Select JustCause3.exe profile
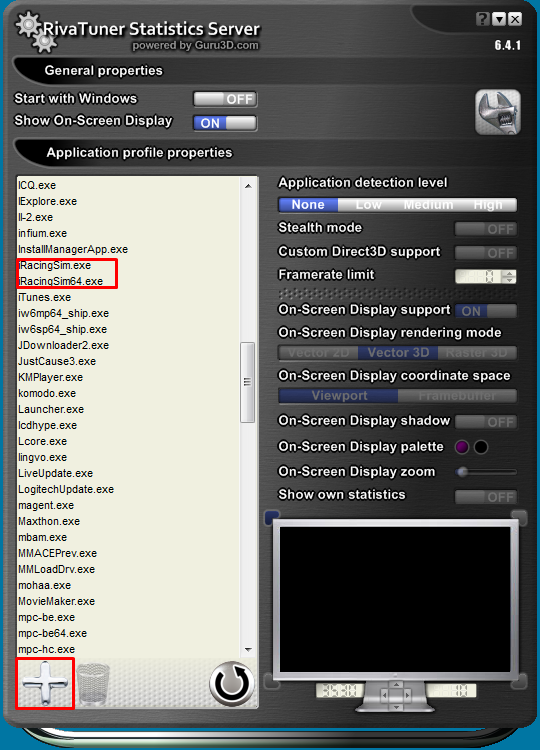The width and height of the screenshot is (540, 750). pyautogui.click(x=57, y=362)
